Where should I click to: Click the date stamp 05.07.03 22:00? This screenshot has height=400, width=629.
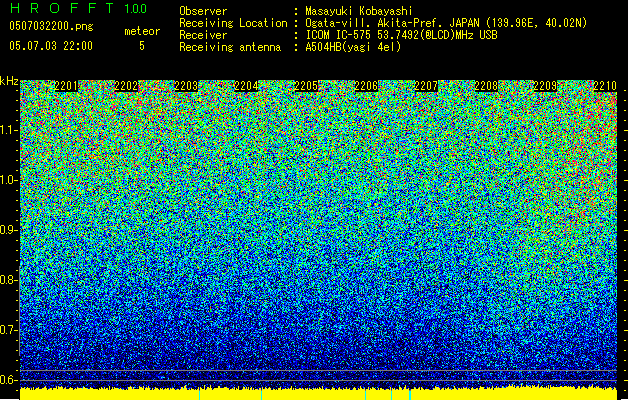click(51, 46)
